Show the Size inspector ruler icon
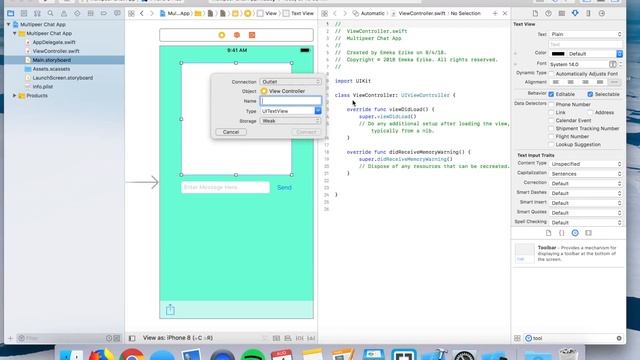The image size is (640, 360). click(588, 13)
